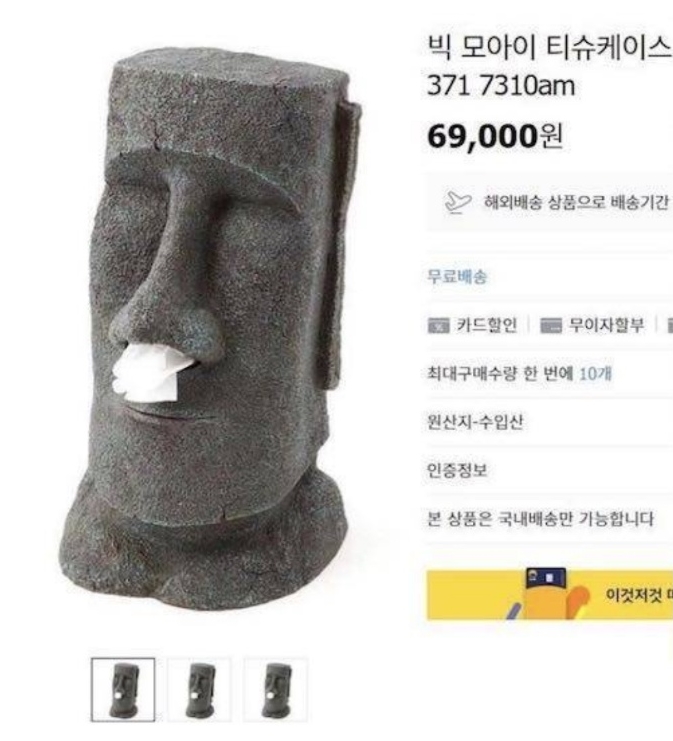Click the 이것저것 yellow promo banner

click(550, 595)
